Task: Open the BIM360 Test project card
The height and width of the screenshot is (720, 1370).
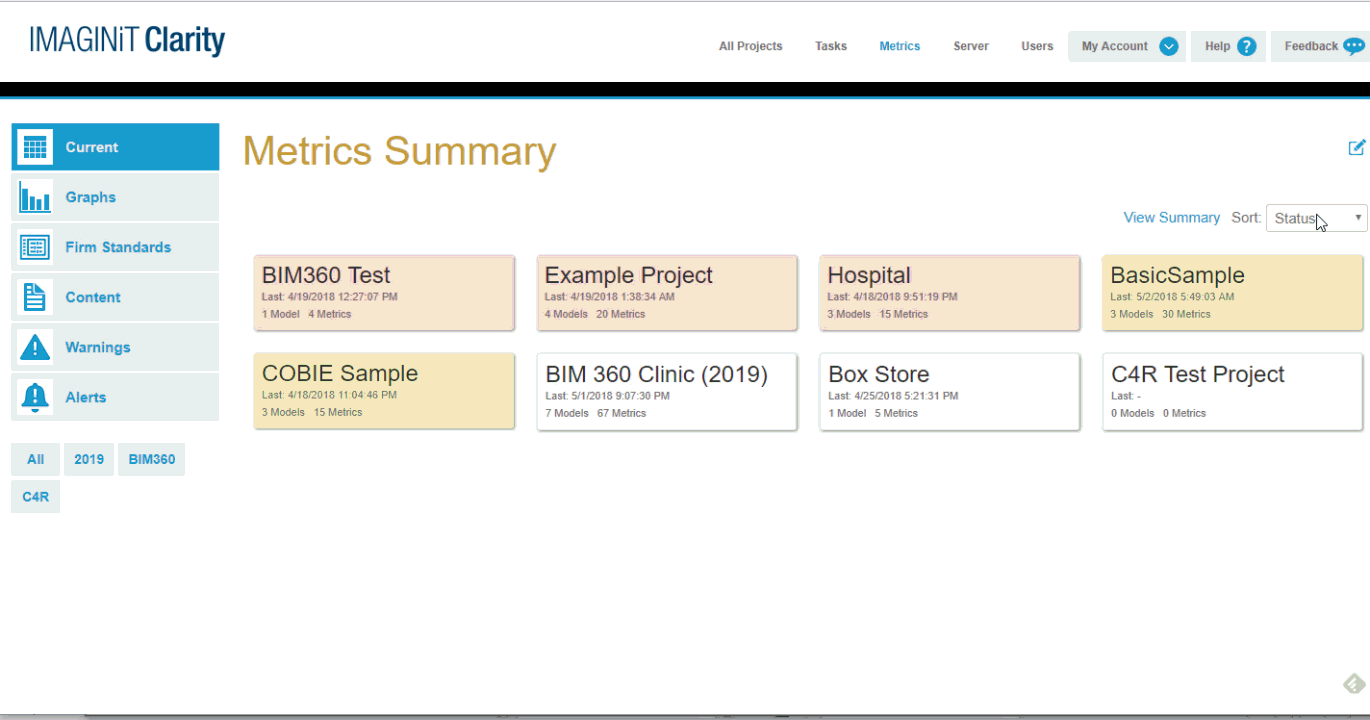Action: (x=384, y=293)
